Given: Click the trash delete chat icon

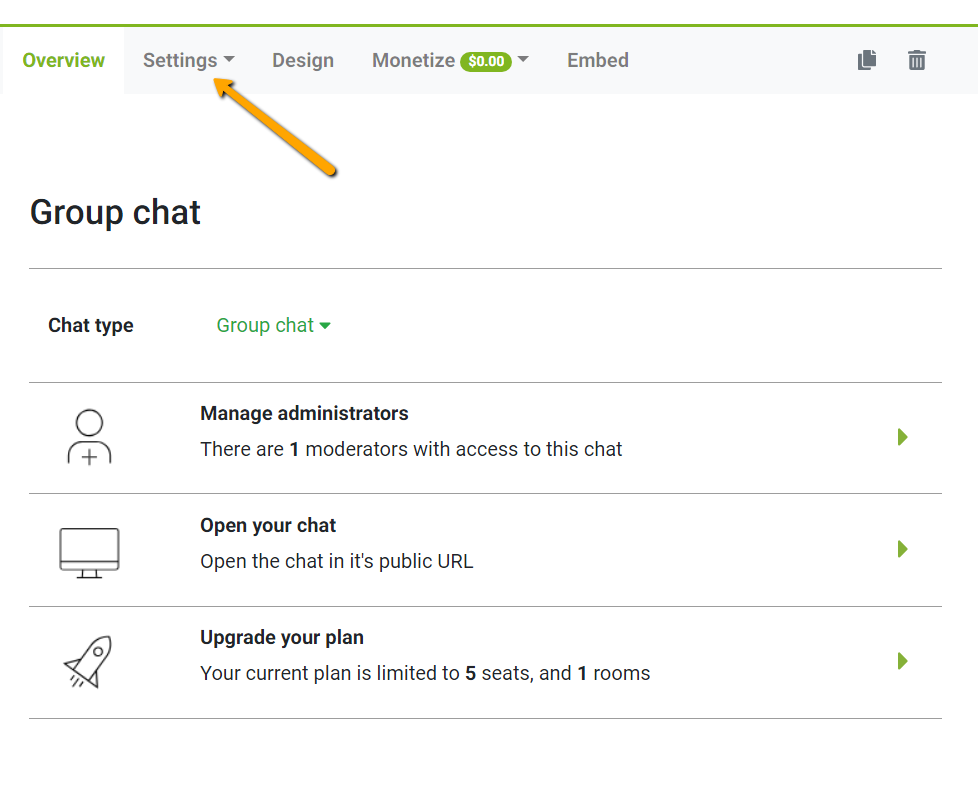Looking at the screenshot, I should (916, 60).
